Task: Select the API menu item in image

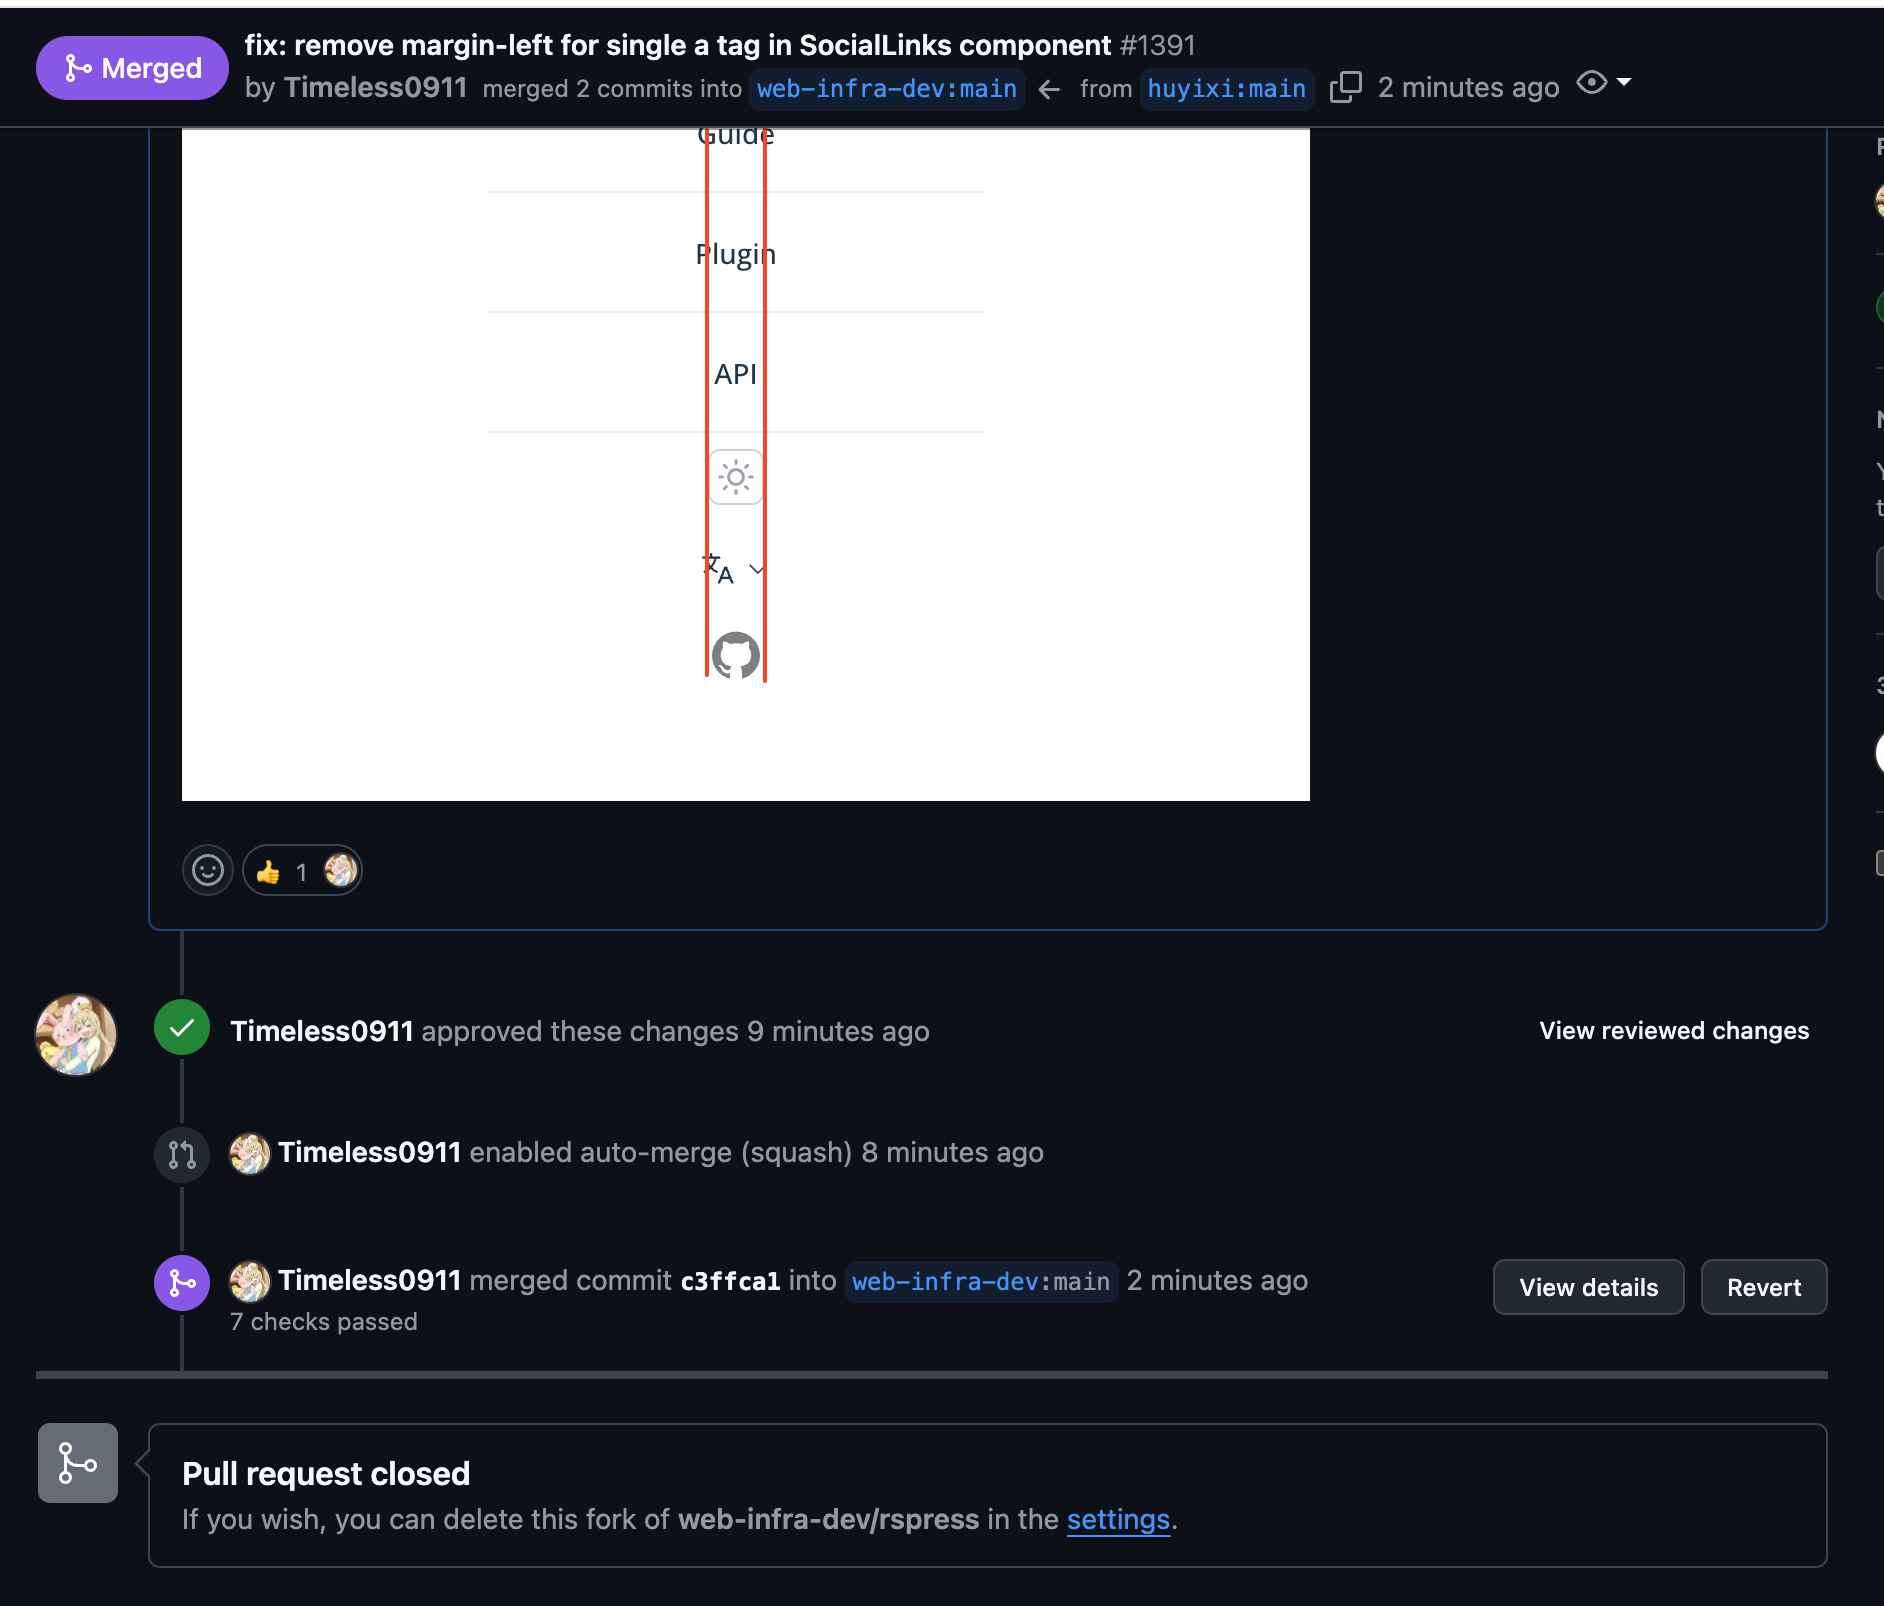Action: (736, 374)
